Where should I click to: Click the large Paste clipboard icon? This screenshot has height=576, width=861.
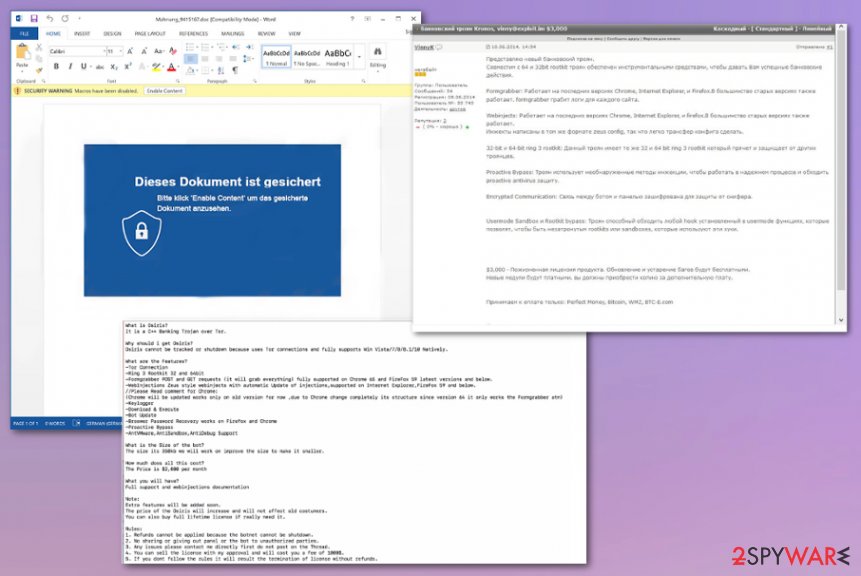tap(22, 52)
